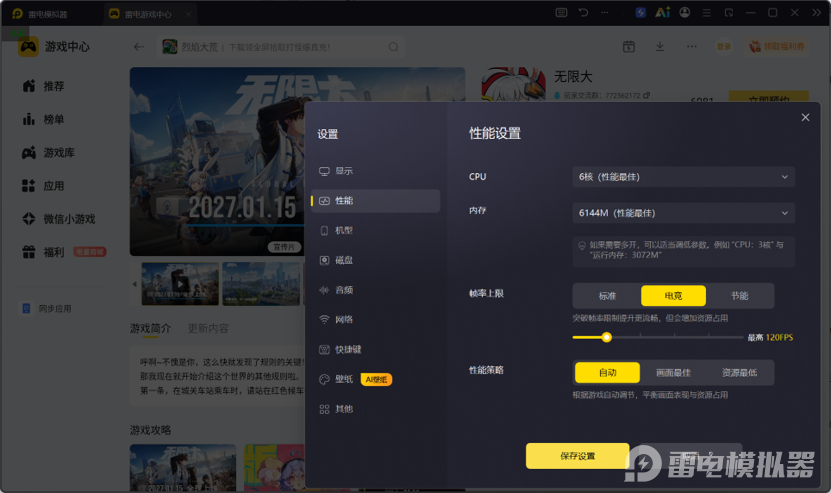Close the settings dialog
Screen dimensions: 831x493
pyautogui.click(x=805, y=117)
